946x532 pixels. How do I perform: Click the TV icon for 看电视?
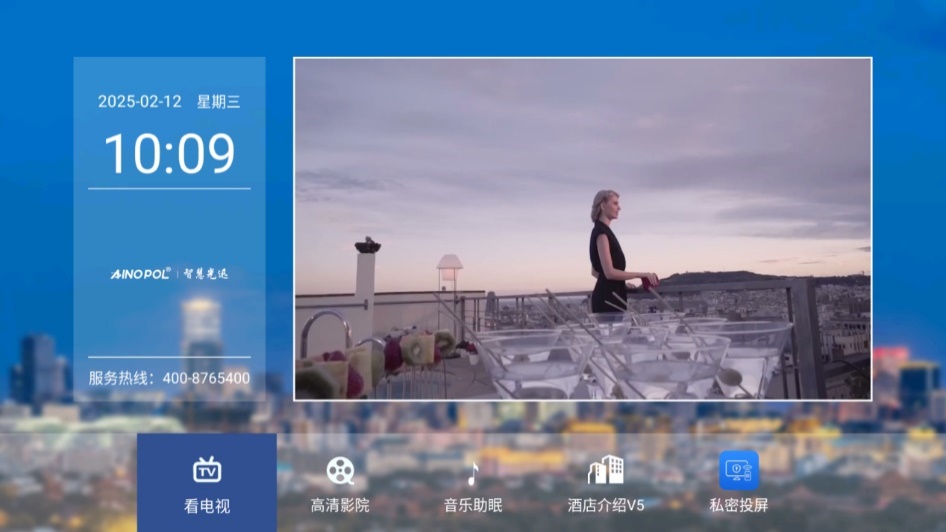[x=207, y=470]
